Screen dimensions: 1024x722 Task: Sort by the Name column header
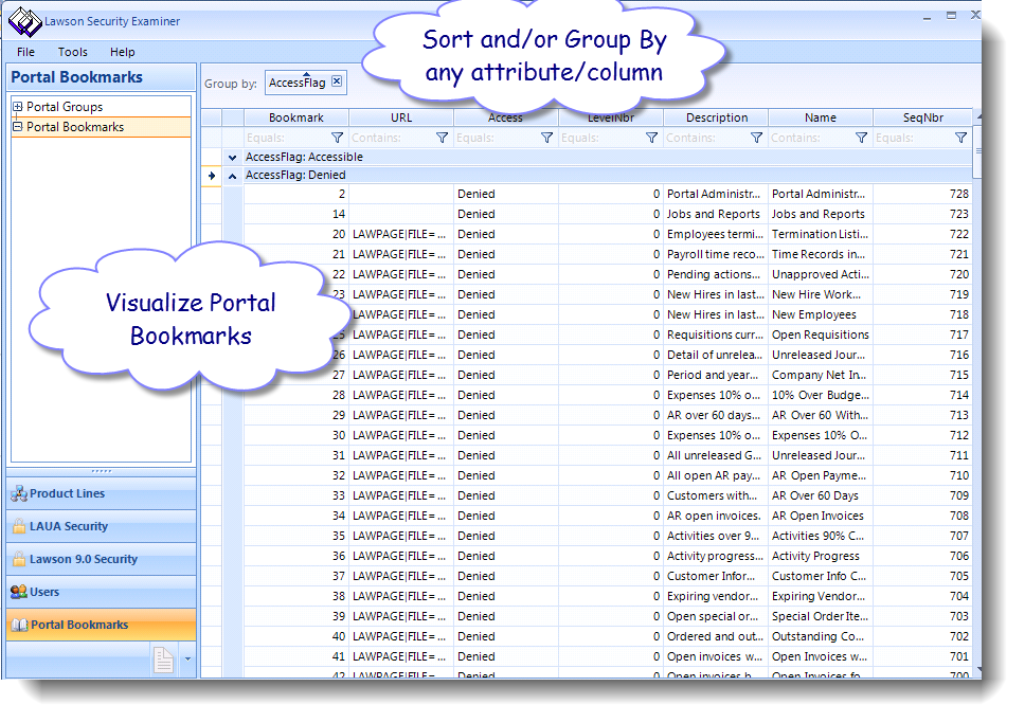(821, 118)
